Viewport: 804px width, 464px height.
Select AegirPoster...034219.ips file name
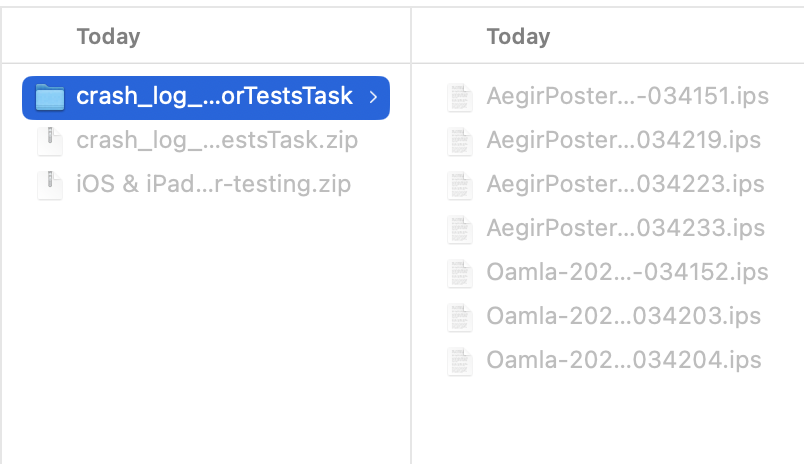[624, 140]
